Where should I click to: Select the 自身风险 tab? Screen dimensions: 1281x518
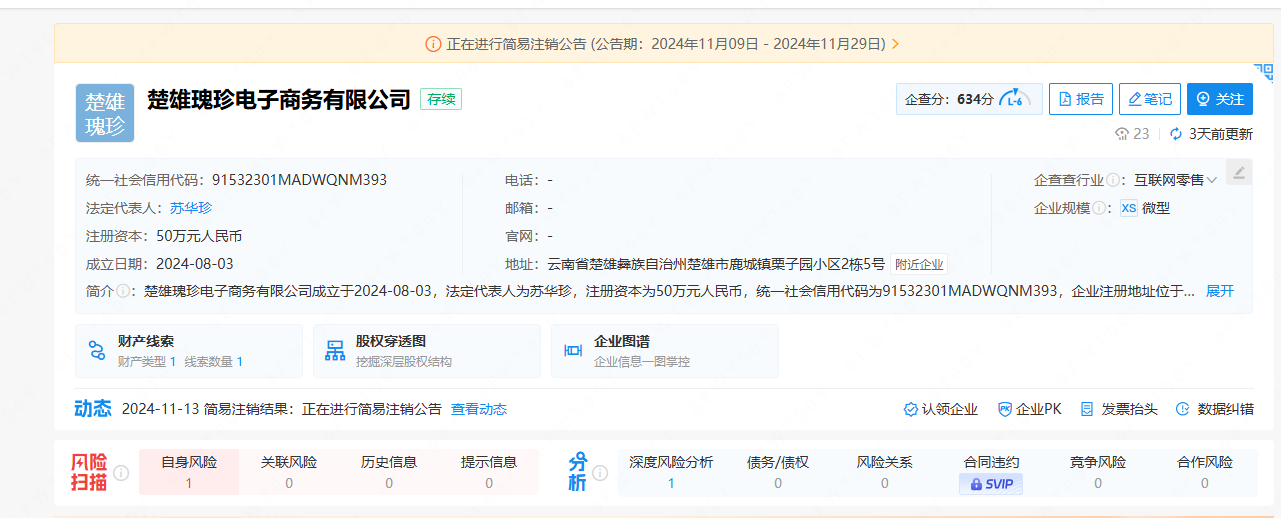tap(189, 473)
